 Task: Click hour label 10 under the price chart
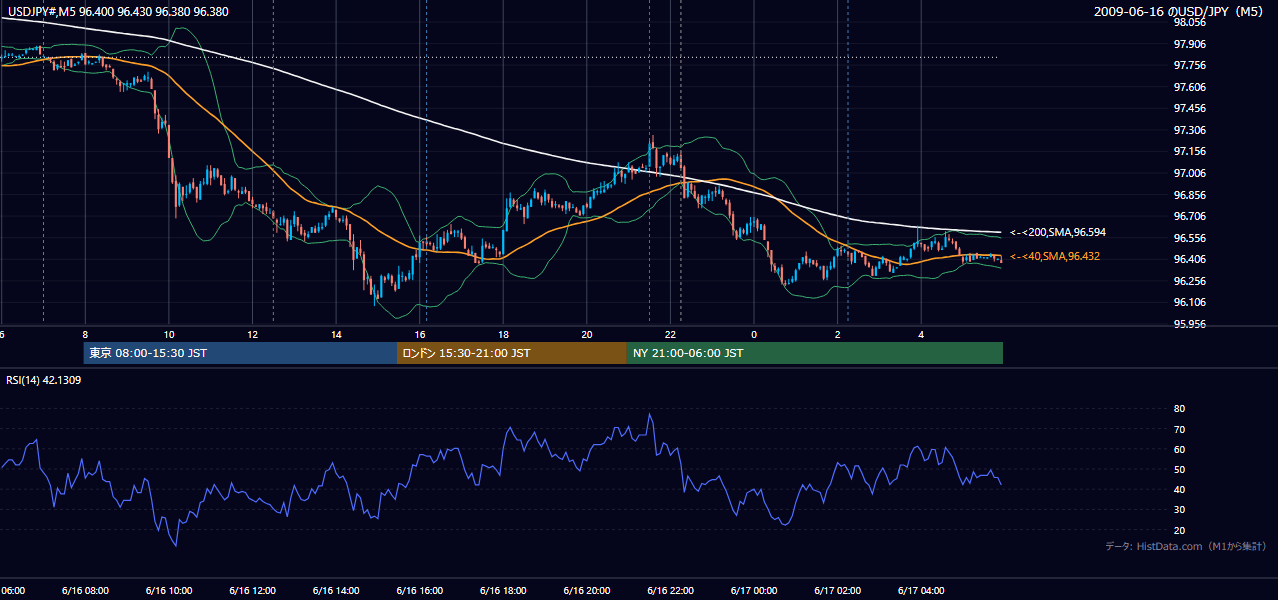pyautogui.click(x=169, y=334)
